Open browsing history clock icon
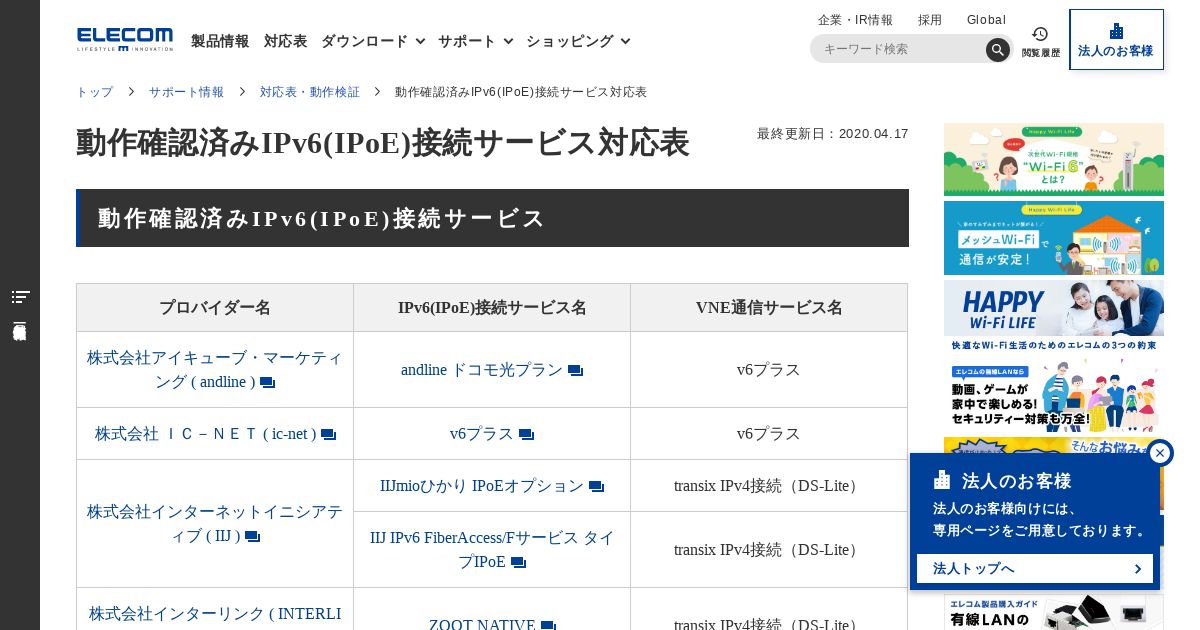The width and height of the screenshot is (1200, 630). 1040,34
